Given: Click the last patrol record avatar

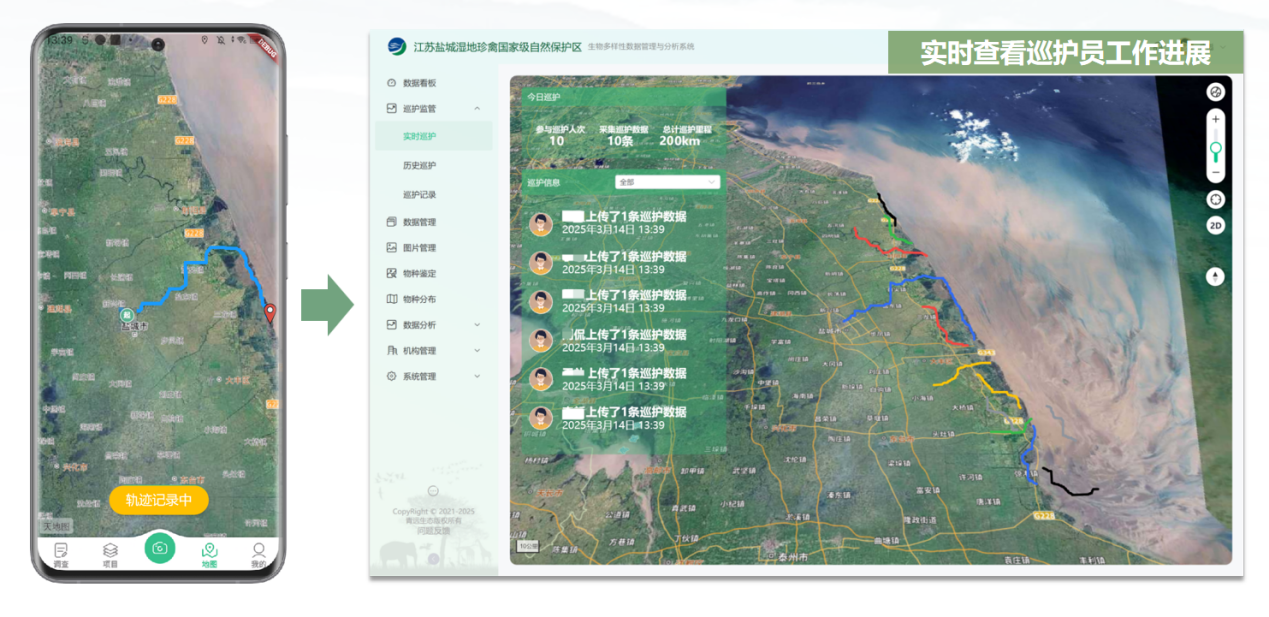Looking at the screenshot, I should (541, 419).
